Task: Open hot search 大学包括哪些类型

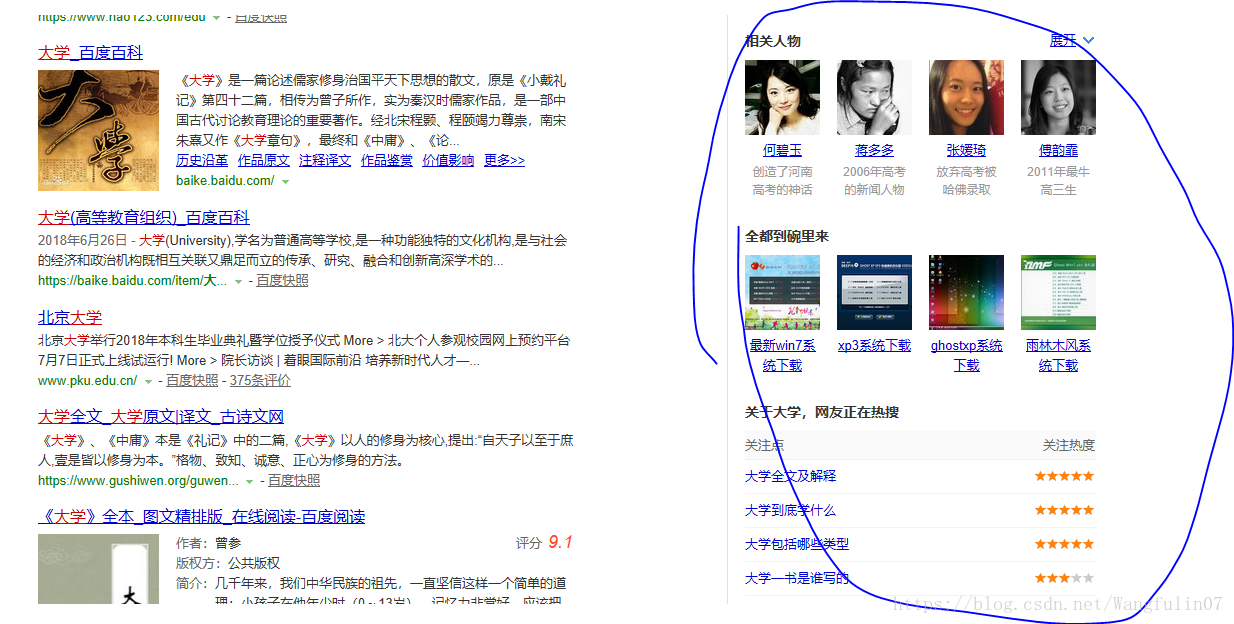Action: pos(797,544)
